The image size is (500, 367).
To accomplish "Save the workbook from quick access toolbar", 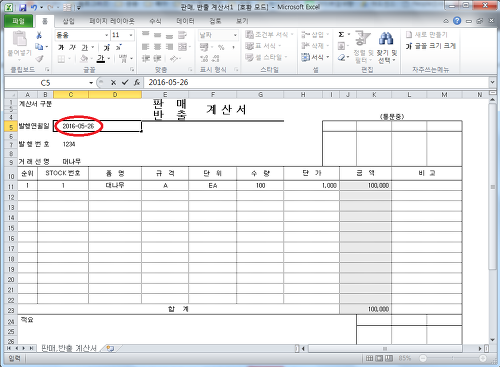I will click(x=22, y=7).
